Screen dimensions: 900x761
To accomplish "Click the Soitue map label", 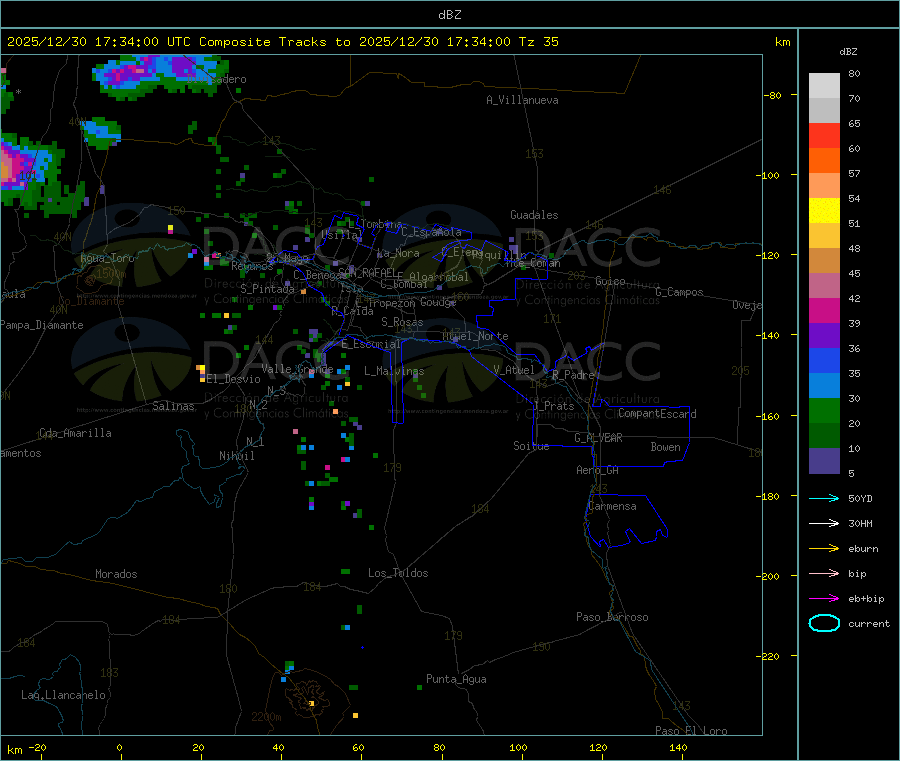I will point(531,446).
